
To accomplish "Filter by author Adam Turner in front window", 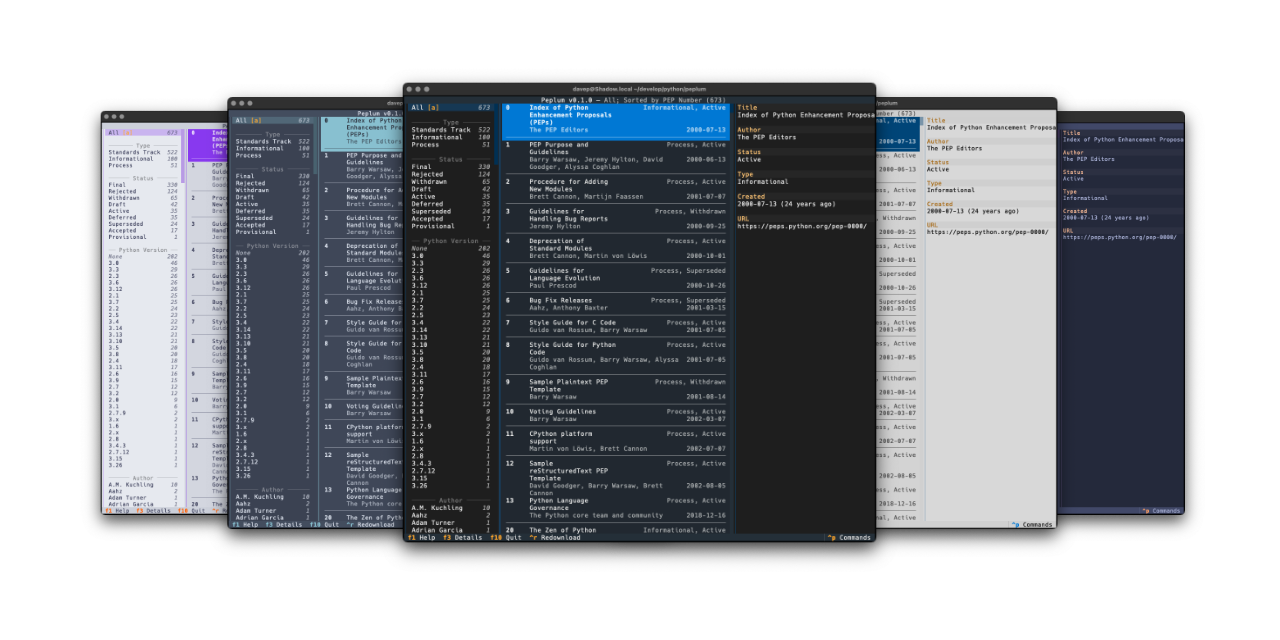I will (x=451, y=523).
